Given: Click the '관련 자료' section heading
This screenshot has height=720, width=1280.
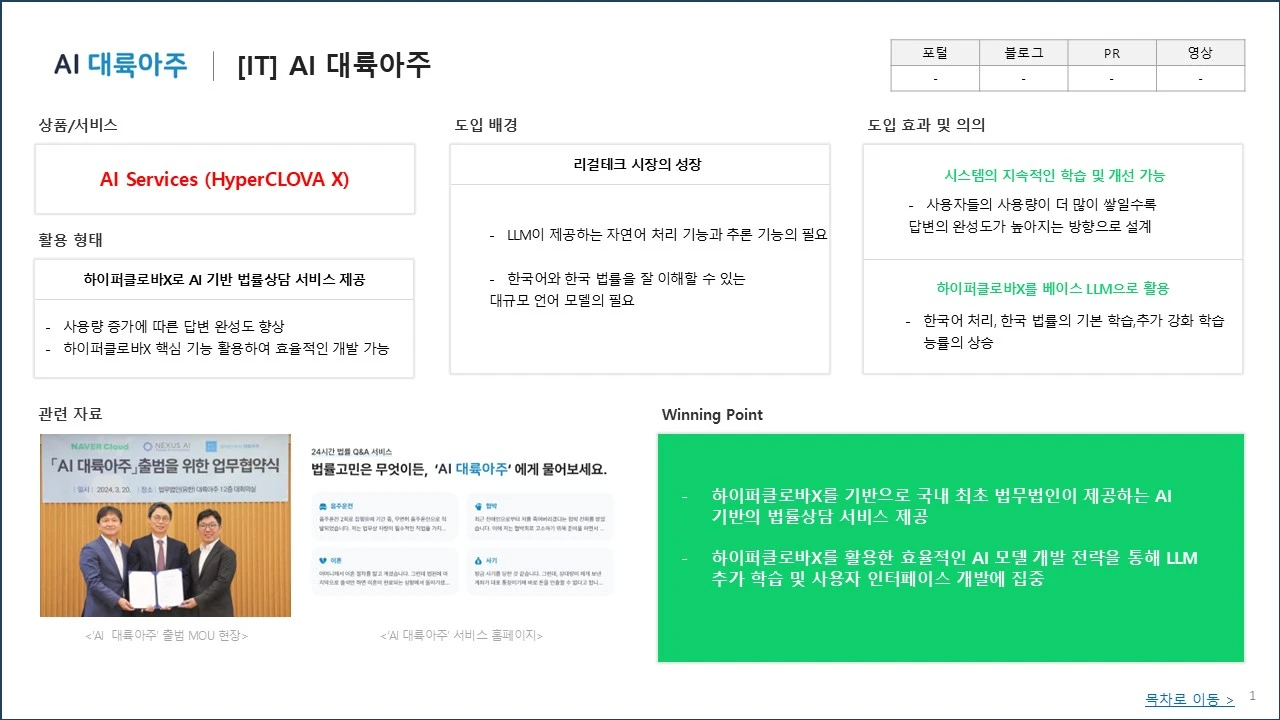Looking at the screenshot, I should coord(71,414).
